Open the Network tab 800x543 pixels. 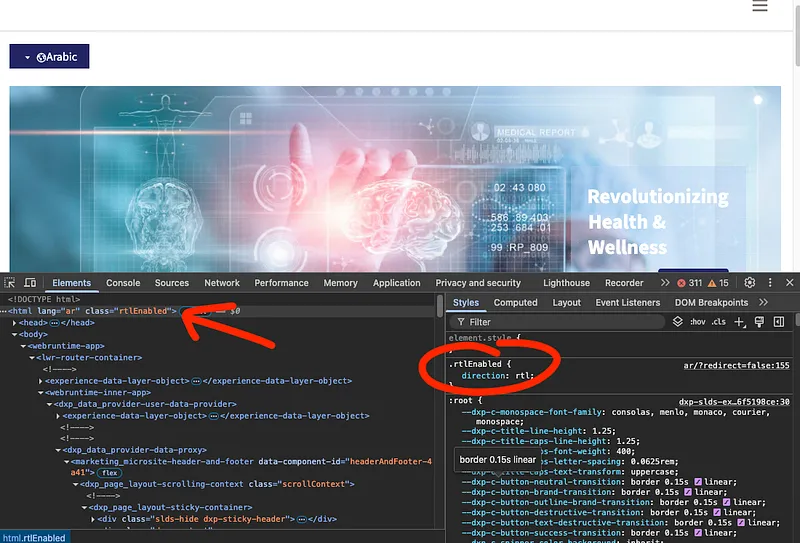click(222, 283)
